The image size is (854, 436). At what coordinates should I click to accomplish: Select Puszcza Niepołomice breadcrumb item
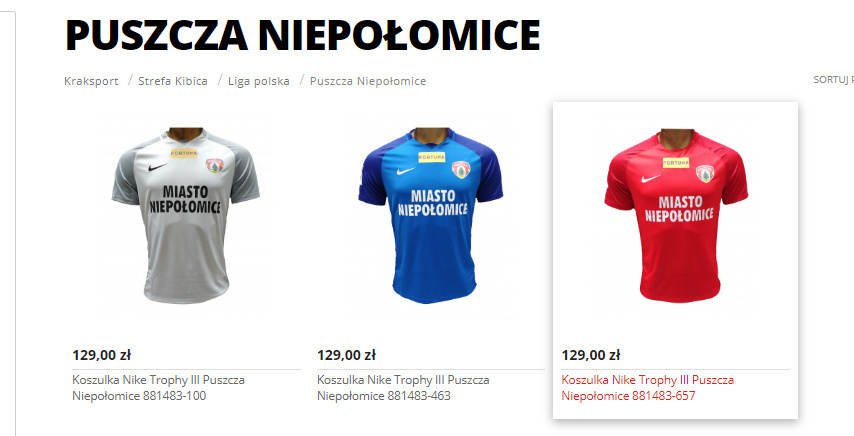(368, 81)
